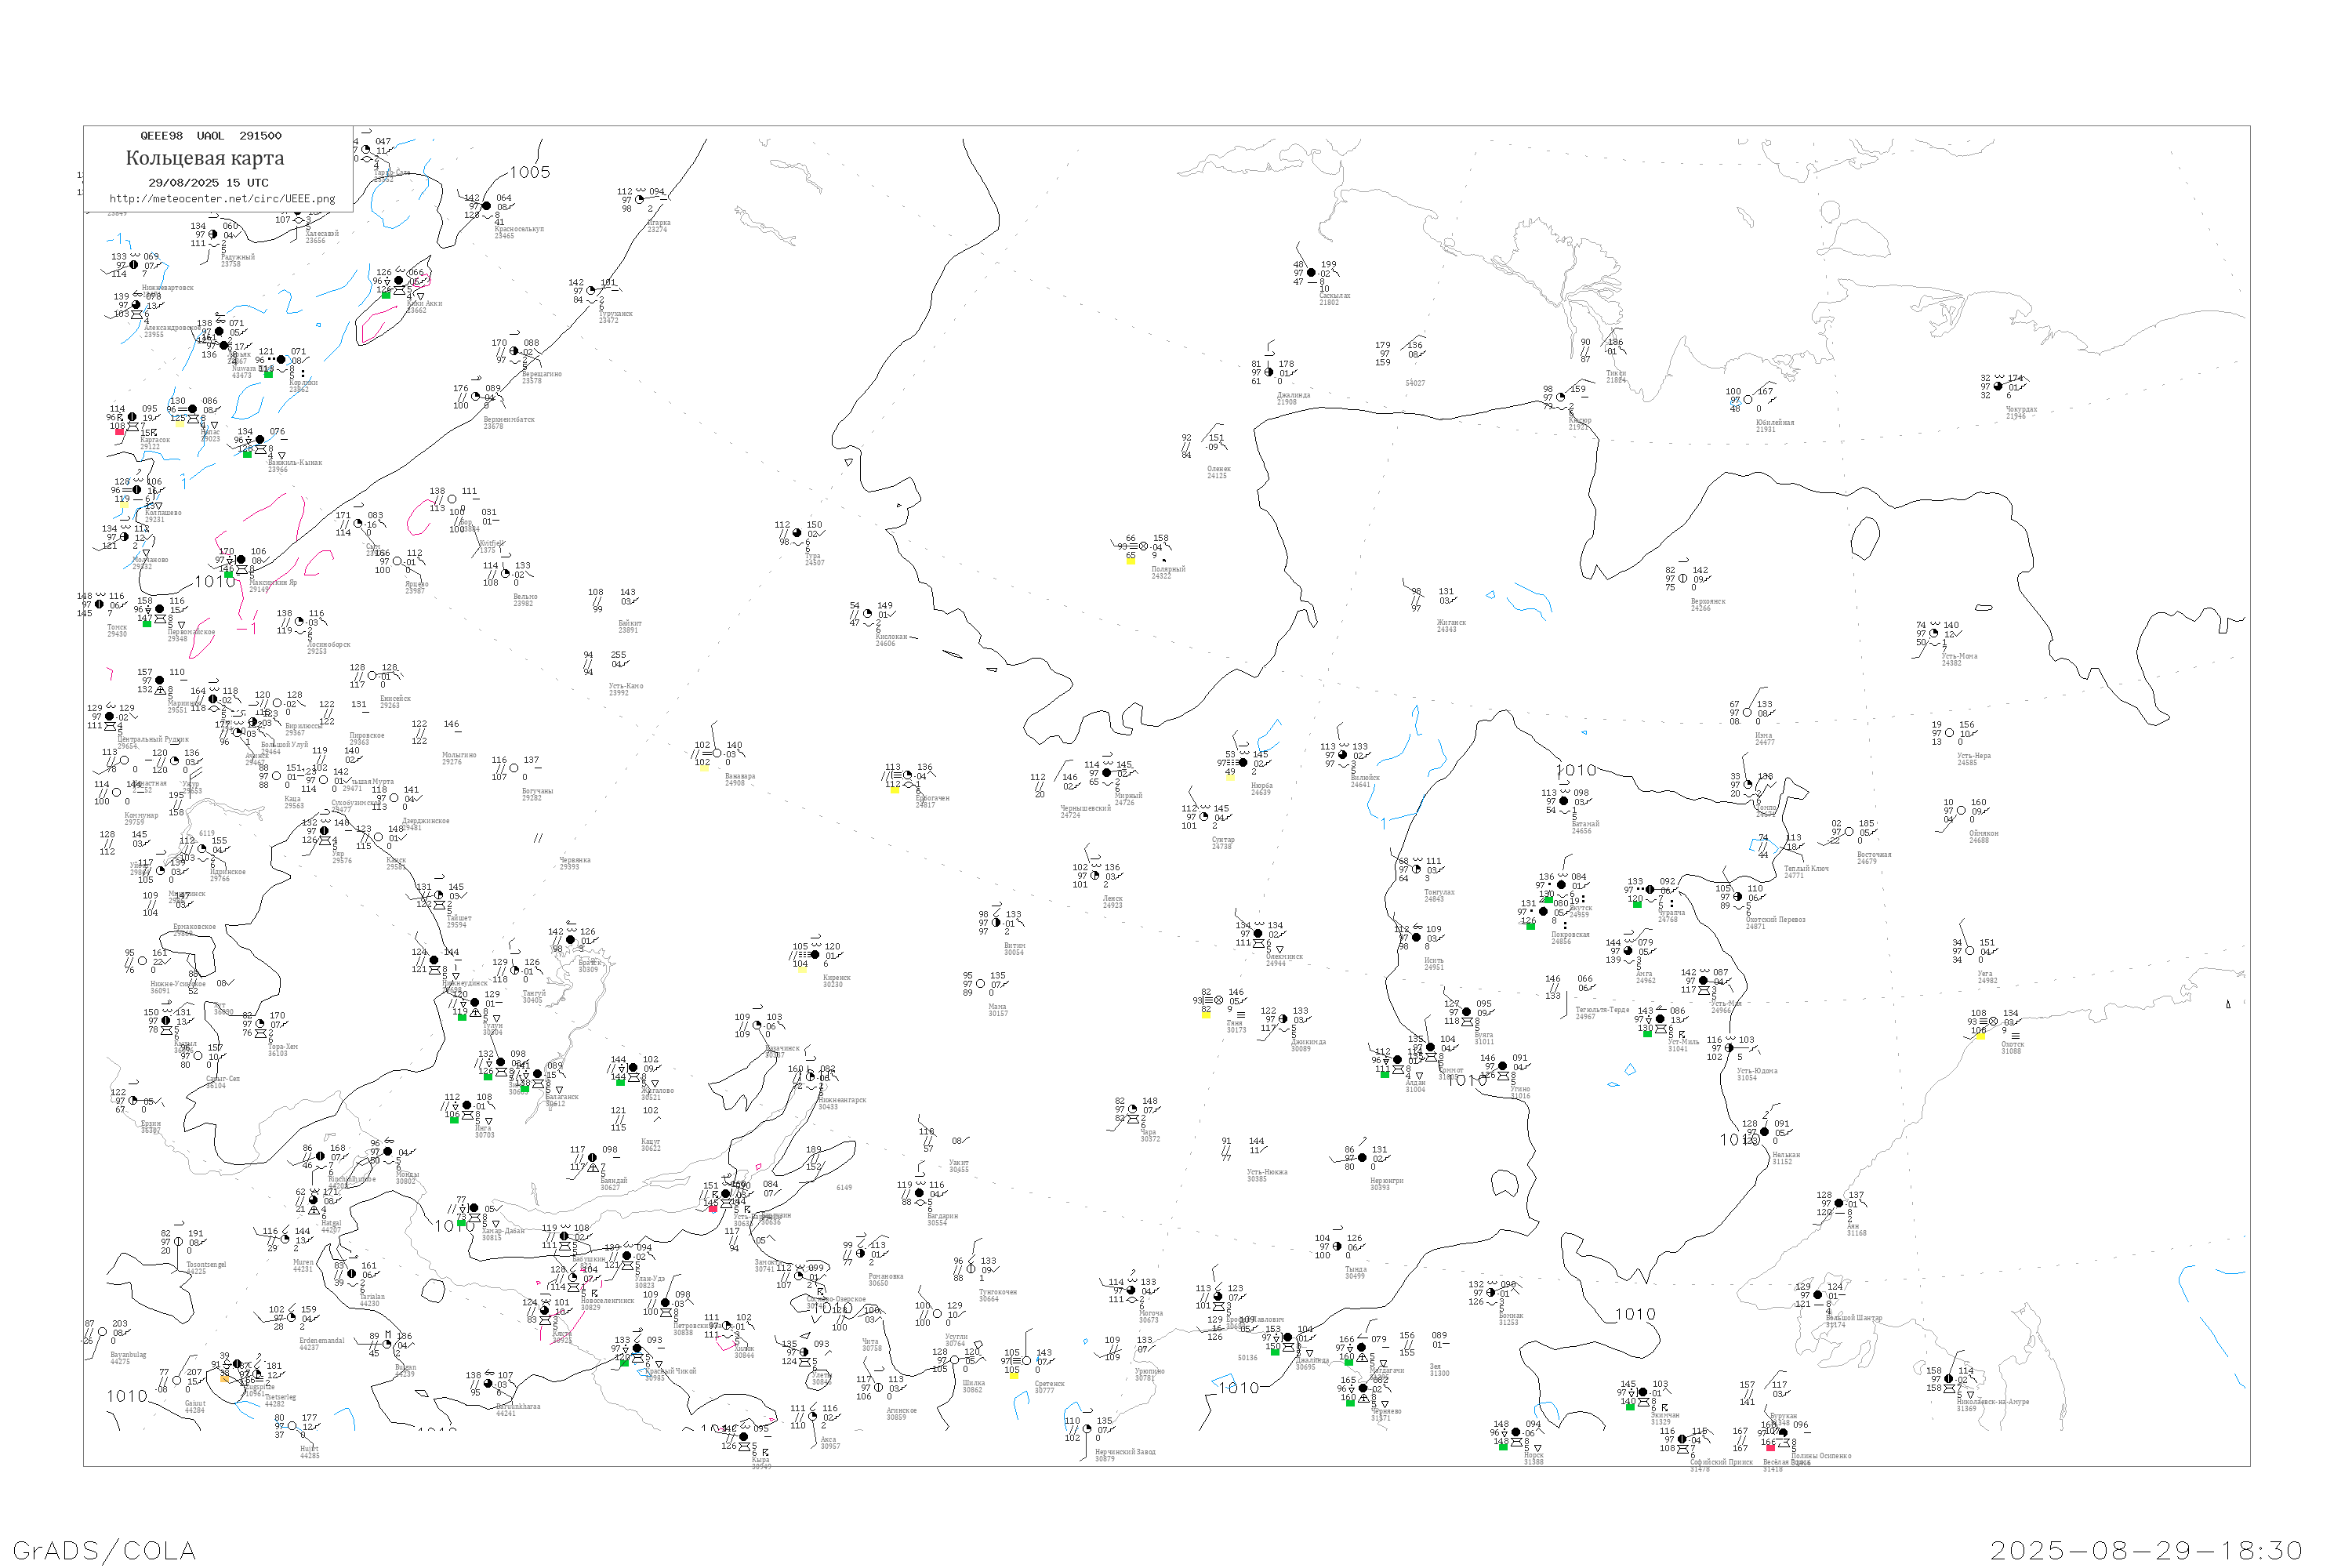Click the 29/08/2025 15 UTC date text
2352x1568 pixels.
click(208, 183)
